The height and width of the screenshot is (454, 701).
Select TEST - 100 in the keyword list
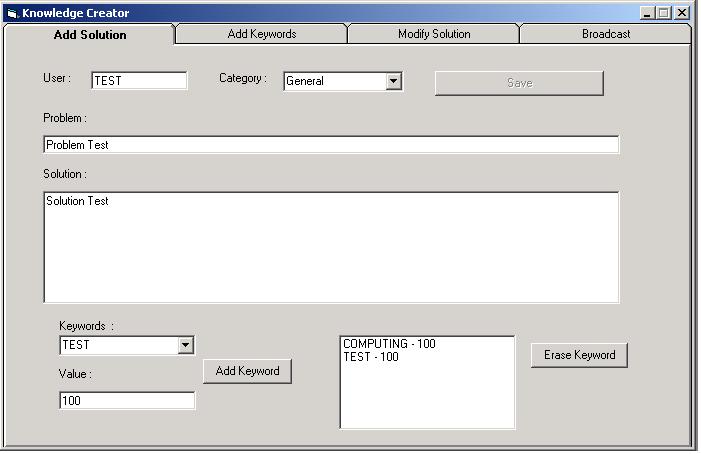[371, 357]
